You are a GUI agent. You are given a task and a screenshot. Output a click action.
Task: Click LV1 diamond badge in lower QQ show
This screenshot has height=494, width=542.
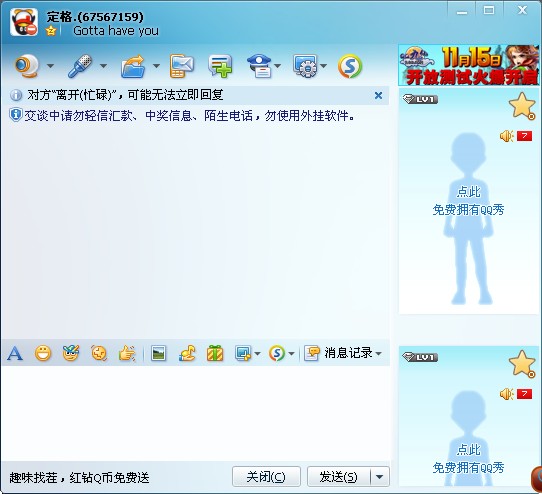coord(420,357)
